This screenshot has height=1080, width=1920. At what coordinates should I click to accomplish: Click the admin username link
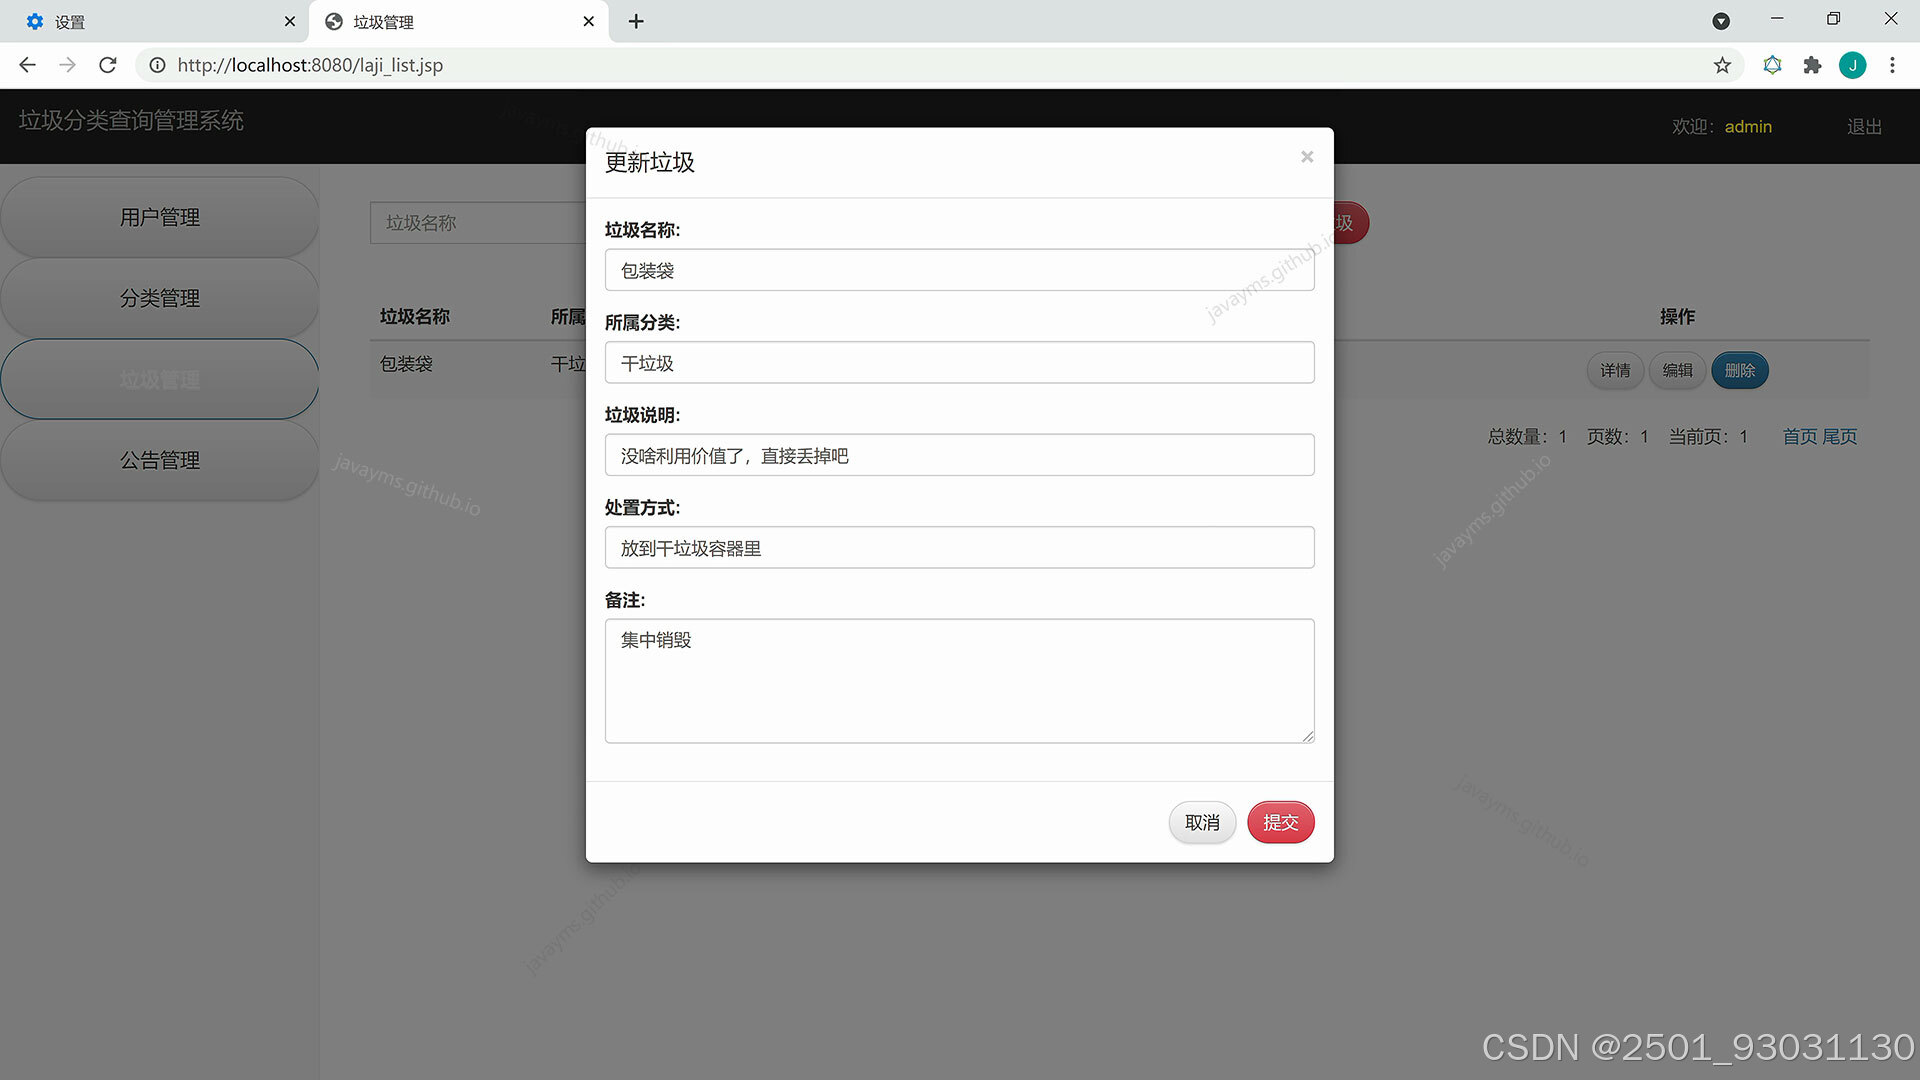1748,126
